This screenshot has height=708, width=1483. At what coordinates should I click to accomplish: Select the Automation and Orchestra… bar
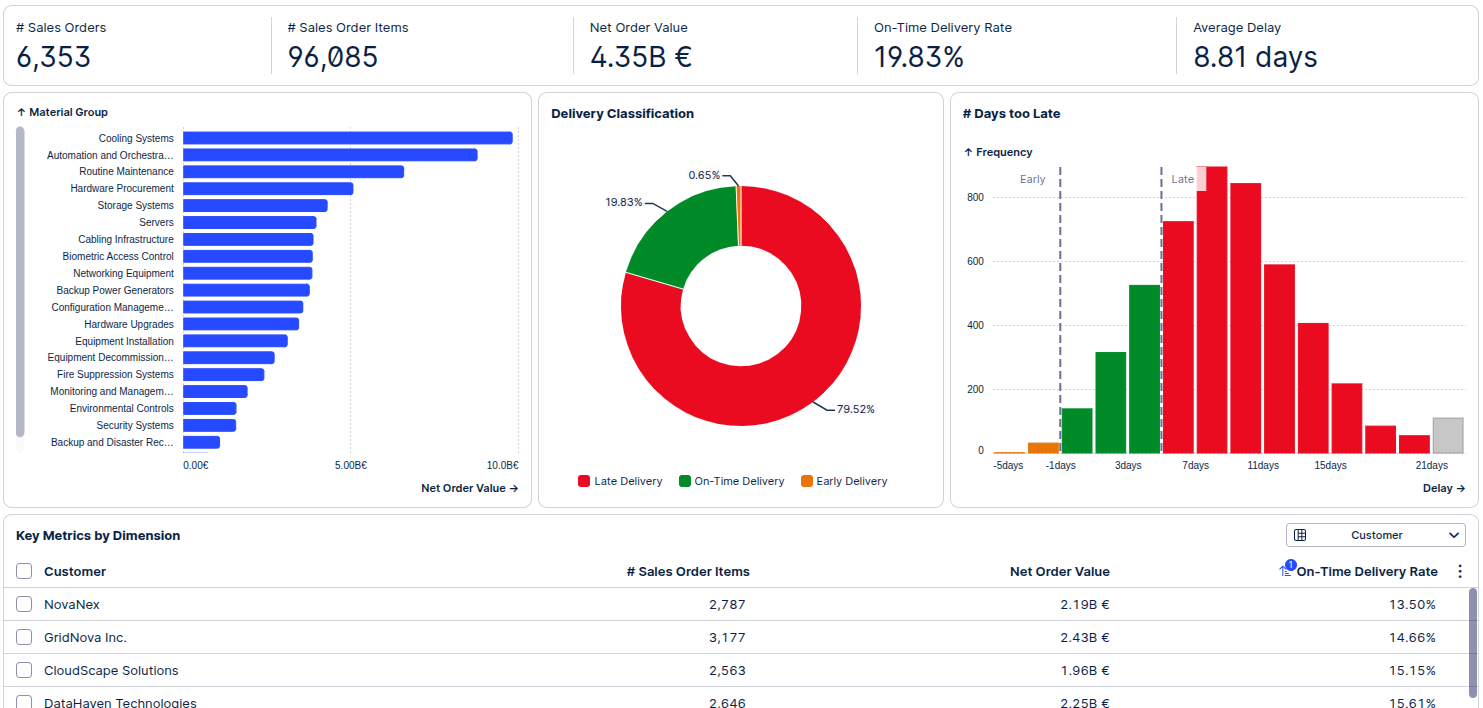330,155
